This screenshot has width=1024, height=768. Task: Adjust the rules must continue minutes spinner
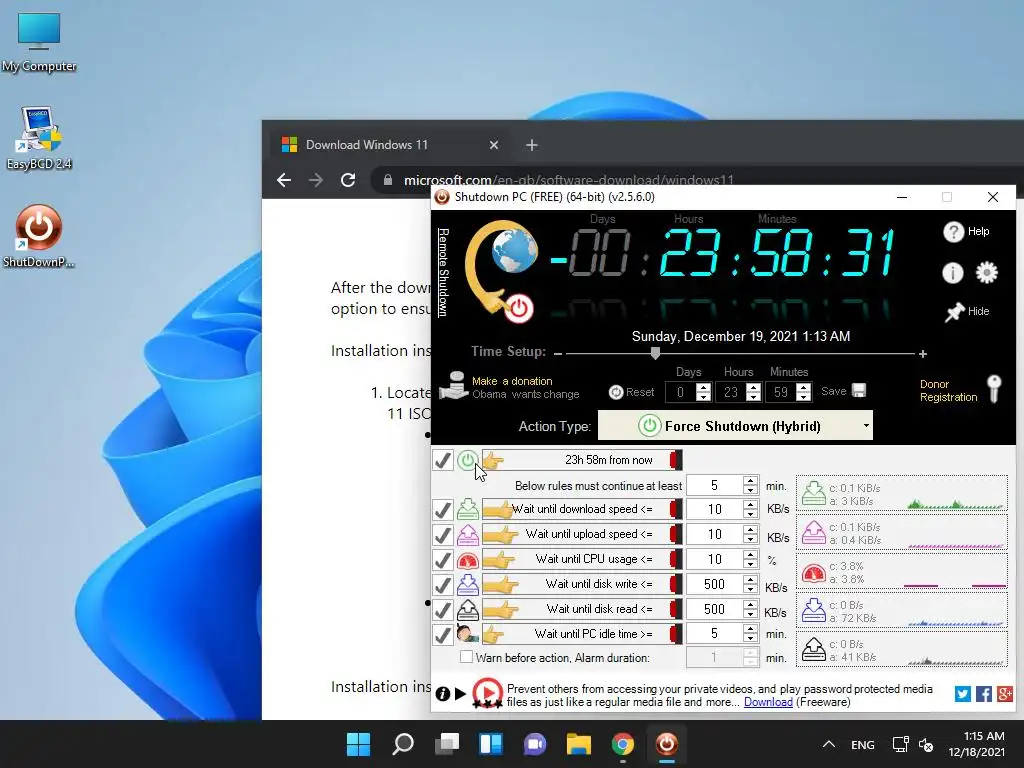[x=750, y=485]
